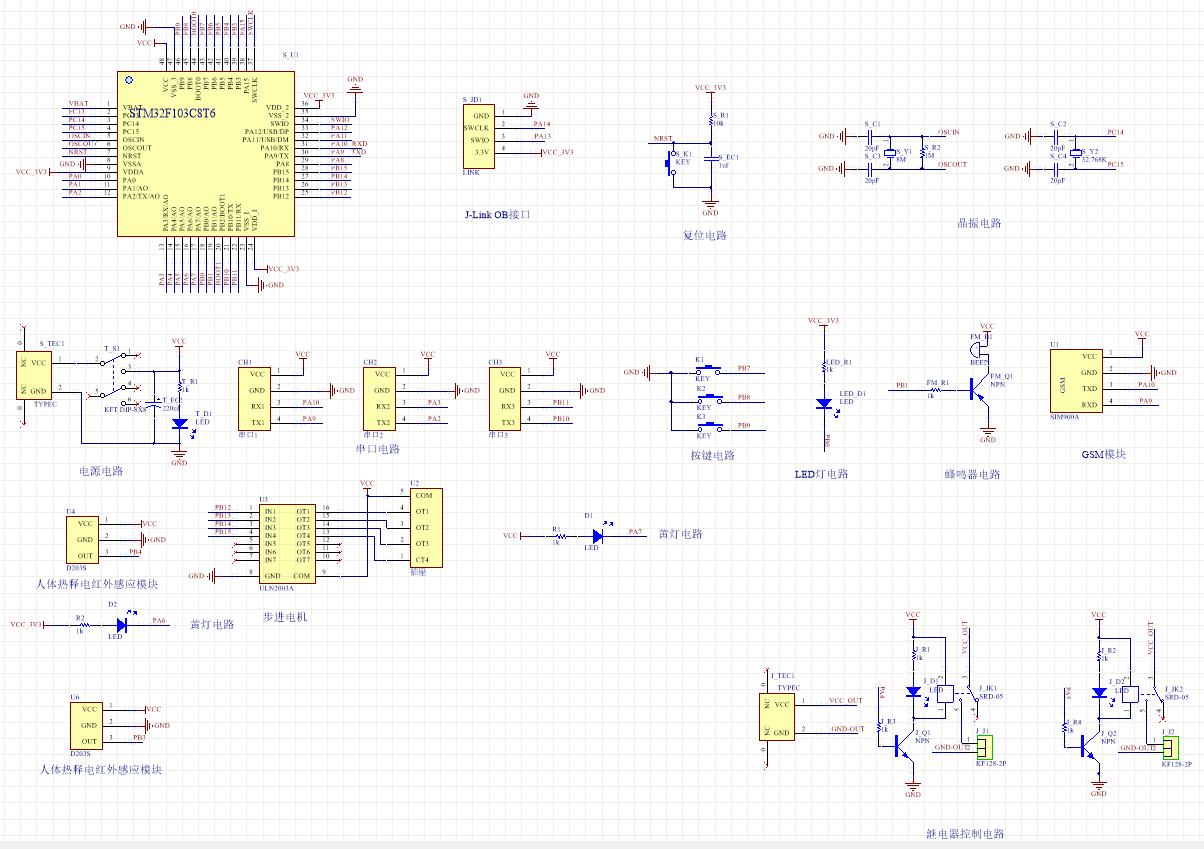Click the 'VCC_OUT' net label on J_TEC1

pyautogui.click(x=846, y=701)
